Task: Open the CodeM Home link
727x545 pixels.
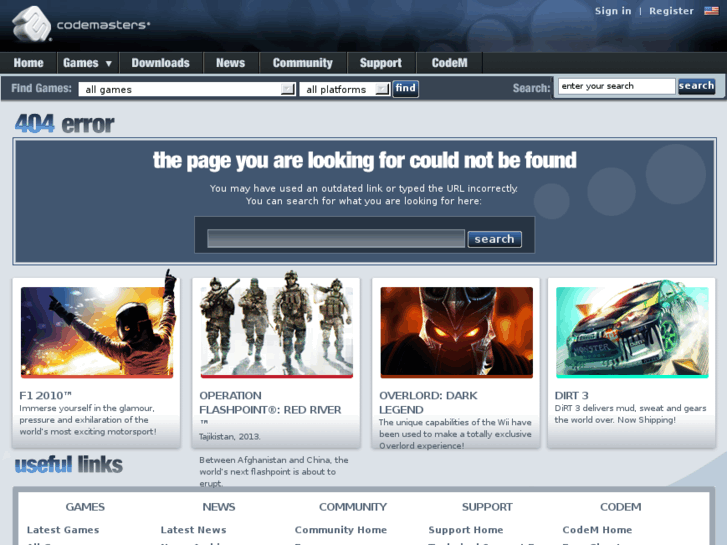Action: point(597,530)
